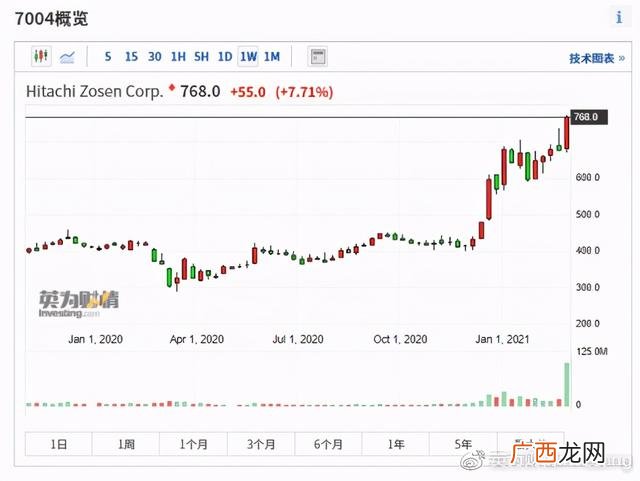Show the 1周 time range

pyautogui.click(x=126, y=444)
